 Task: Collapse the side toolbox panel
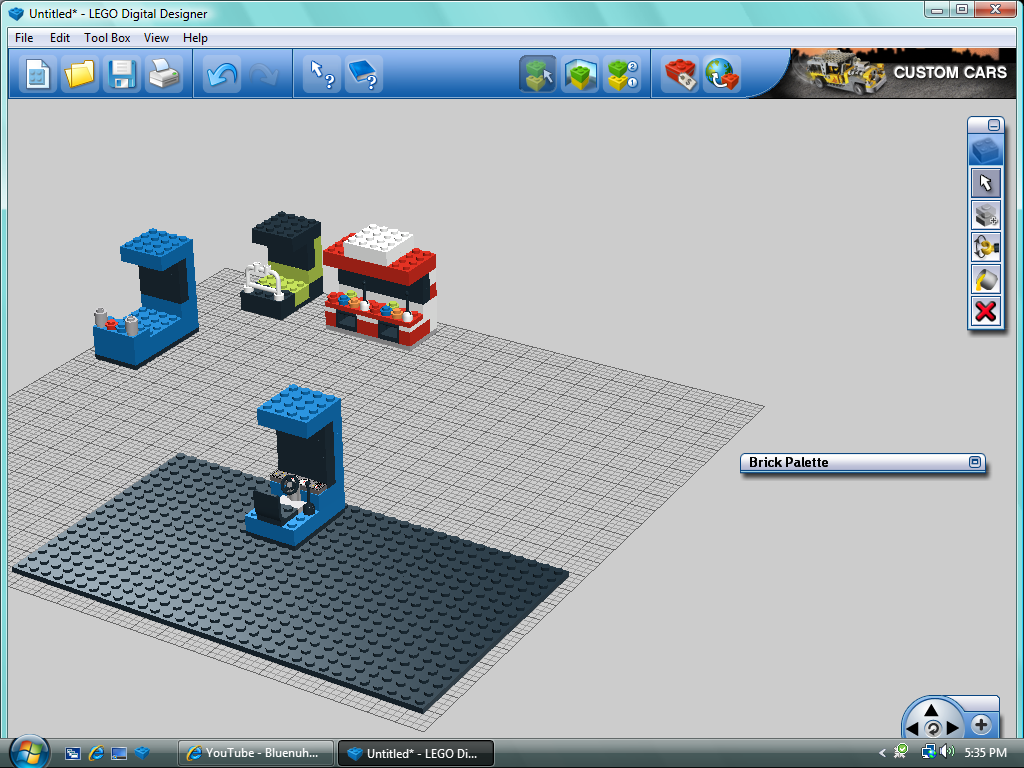pos(993,125)
